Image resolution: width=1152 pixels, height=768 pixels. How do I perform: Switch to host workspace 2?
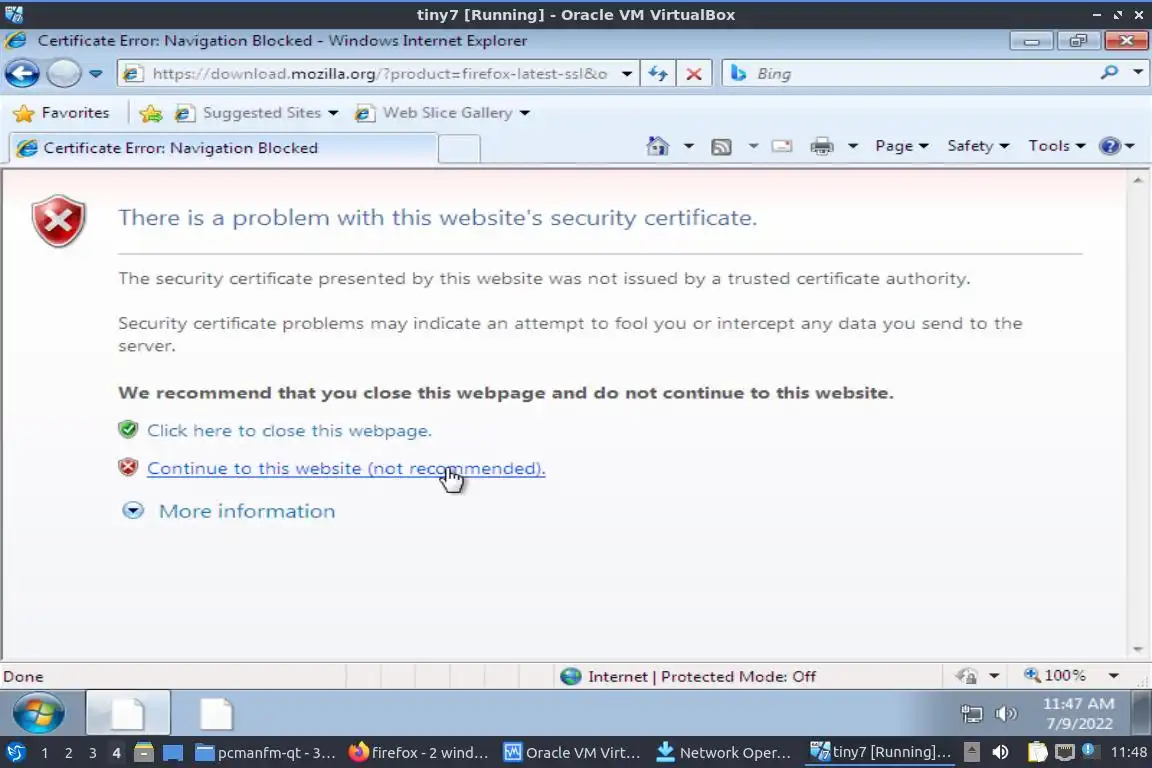click(68, 753)
